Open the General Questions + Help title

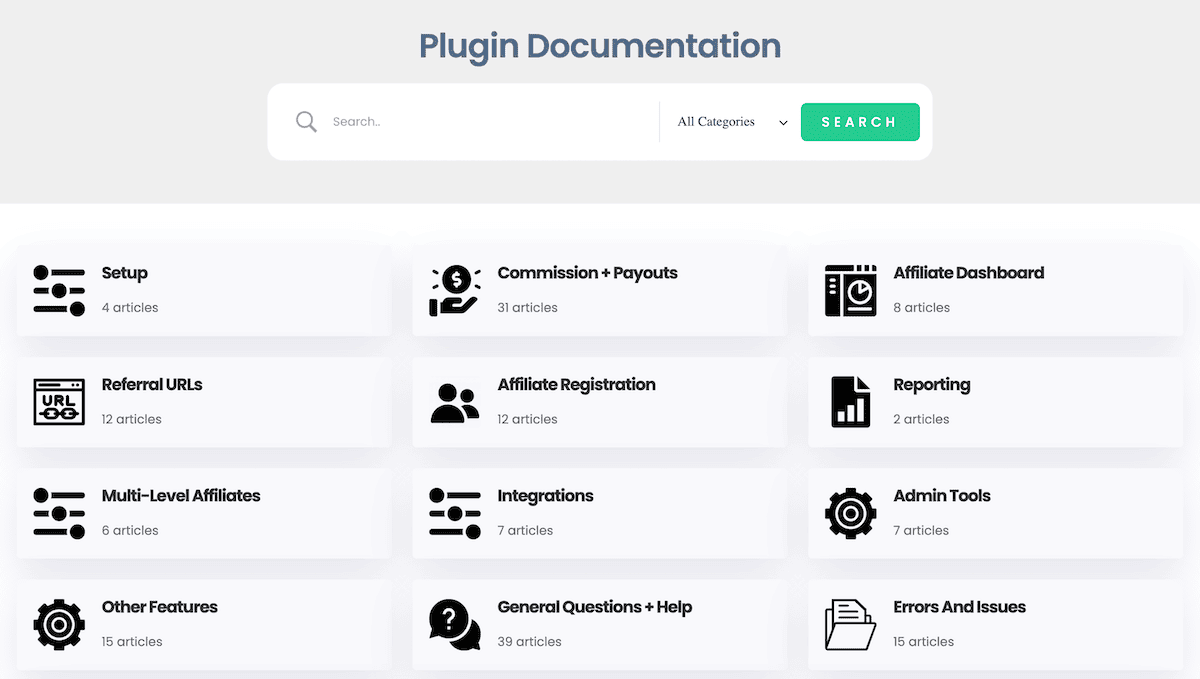point(595,607)
